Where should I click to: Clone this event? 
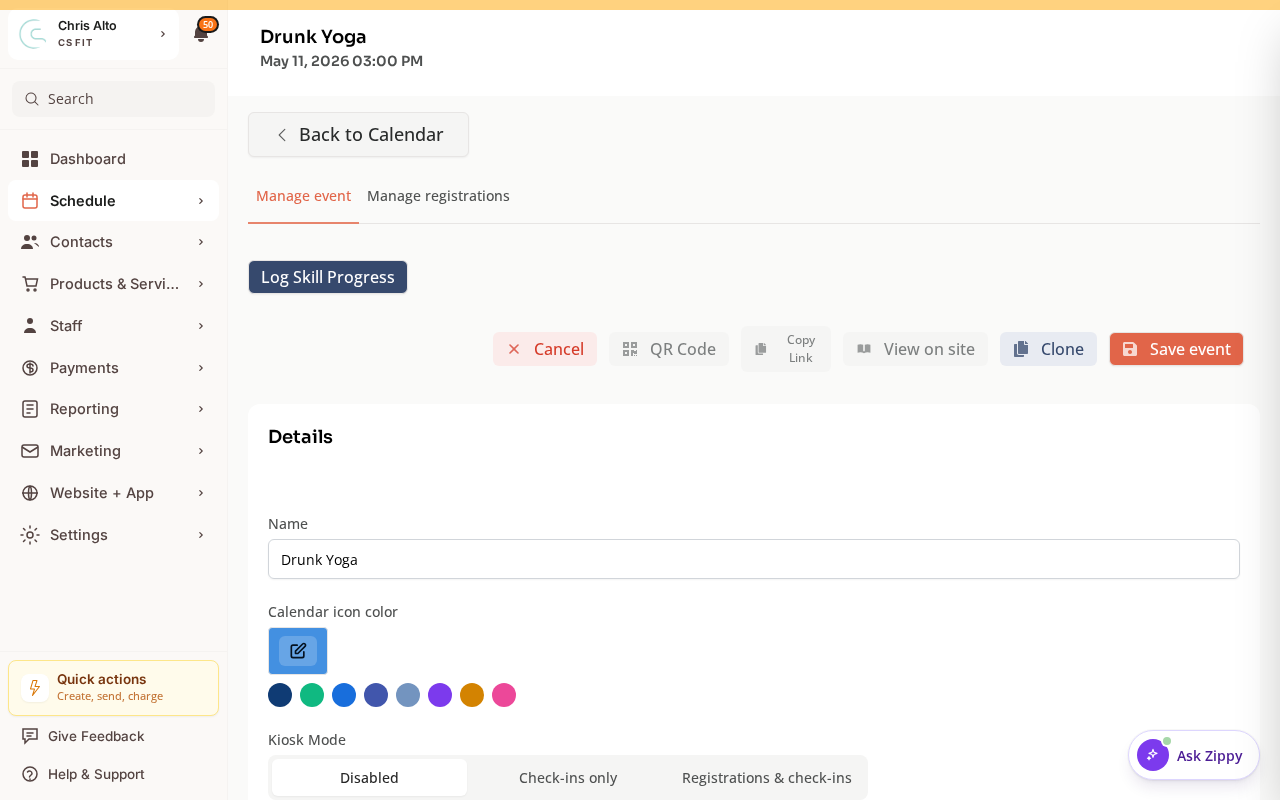point(1048,349)
